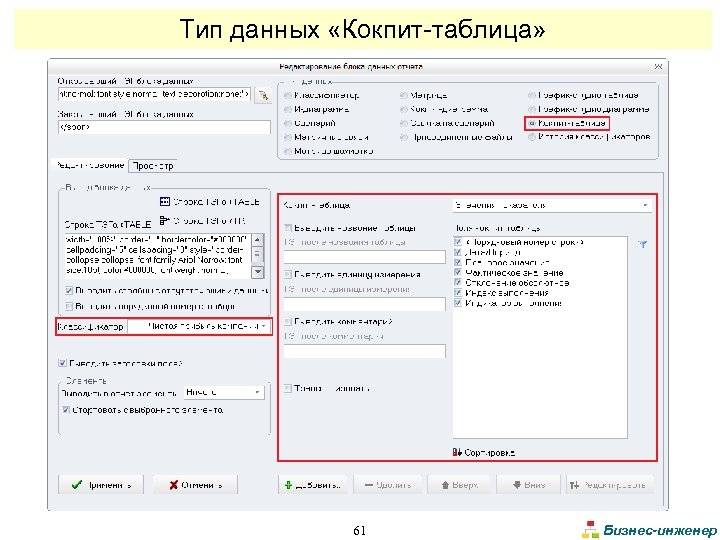This screenshot has width=720, height=540.
Task: Click the input below Выводить комментарий
Action: [365, 351]
